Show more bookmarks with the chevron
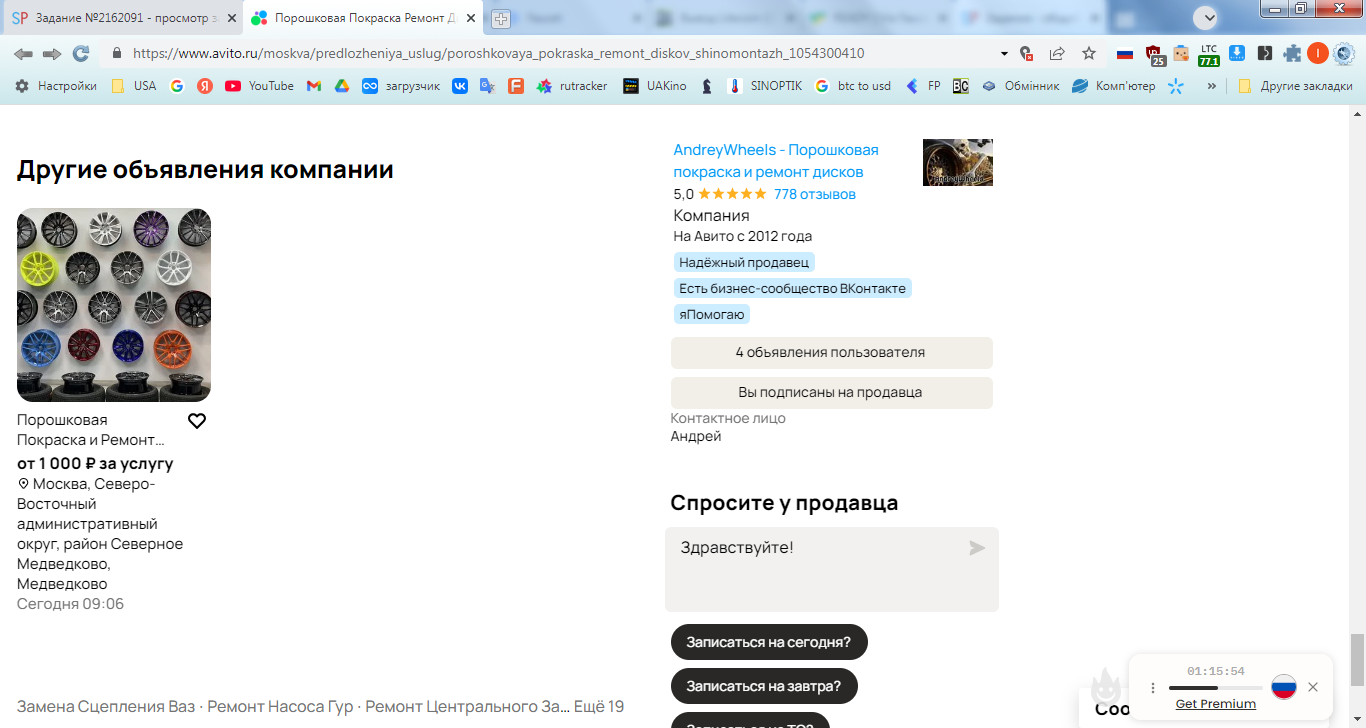Screen dimensions: 1366x728 click(x=1212, y=86)
